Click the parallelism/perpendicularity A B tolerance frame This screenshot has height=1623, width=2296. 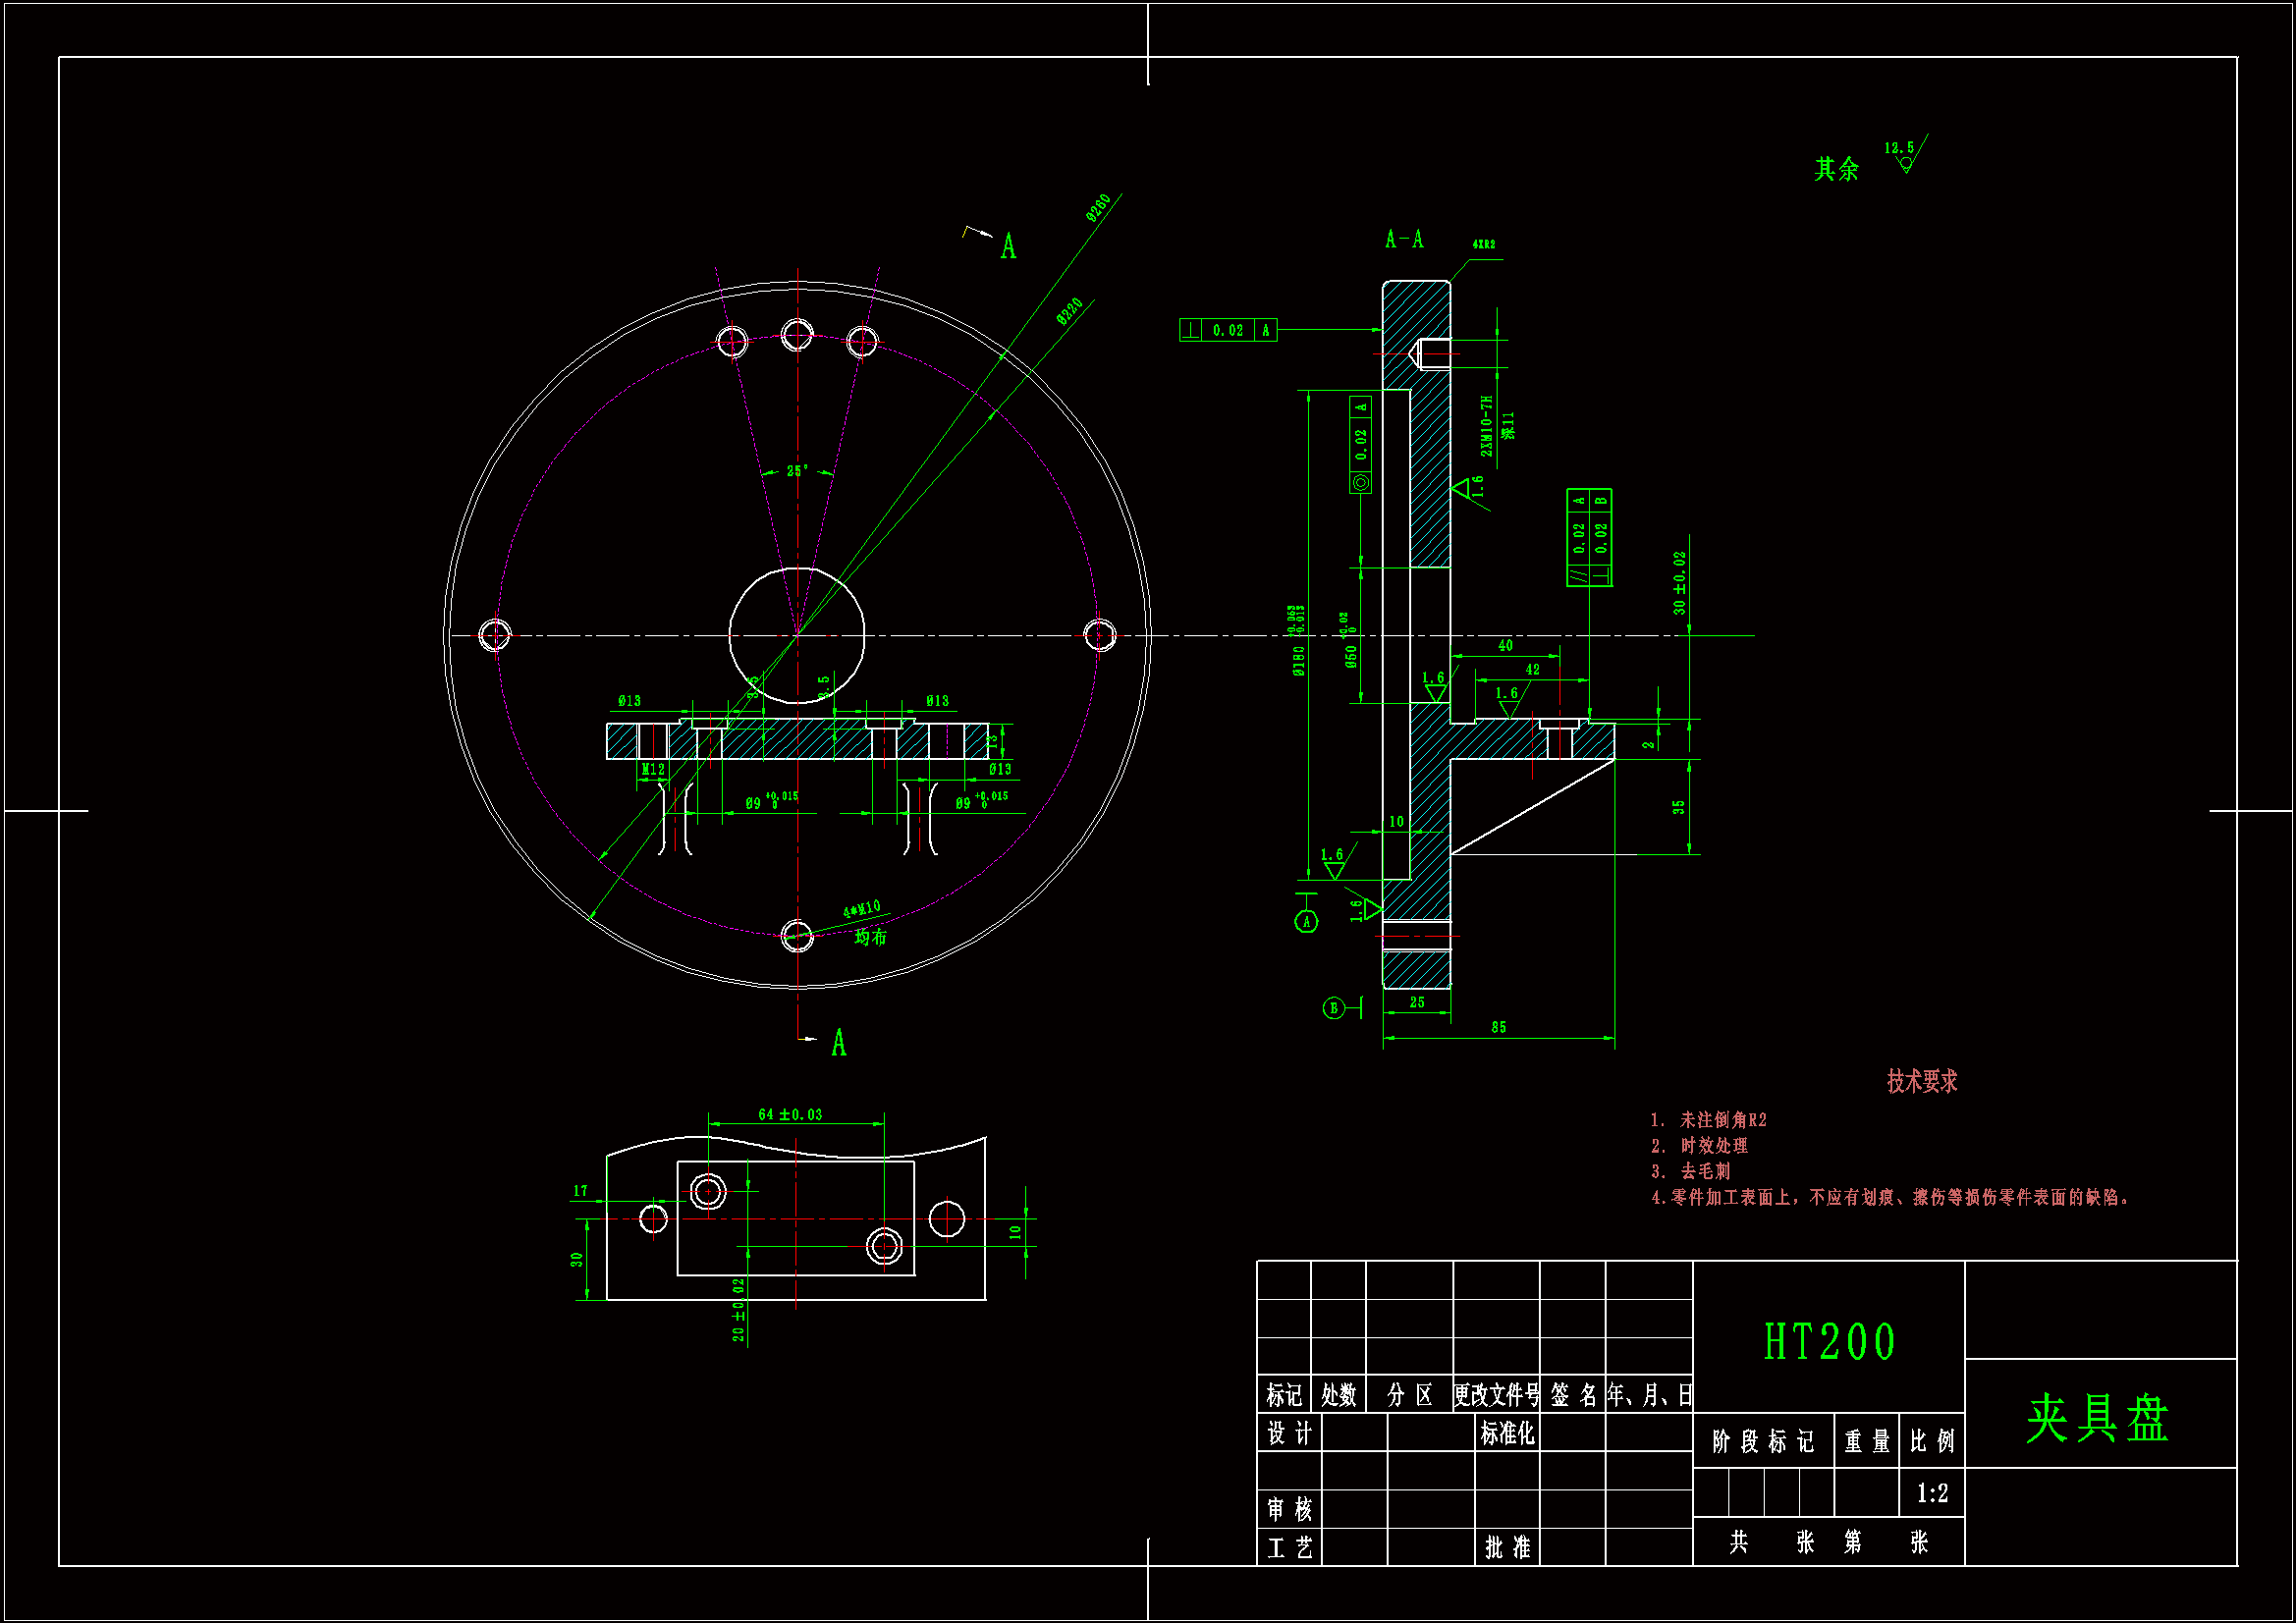pos(1589,538)
